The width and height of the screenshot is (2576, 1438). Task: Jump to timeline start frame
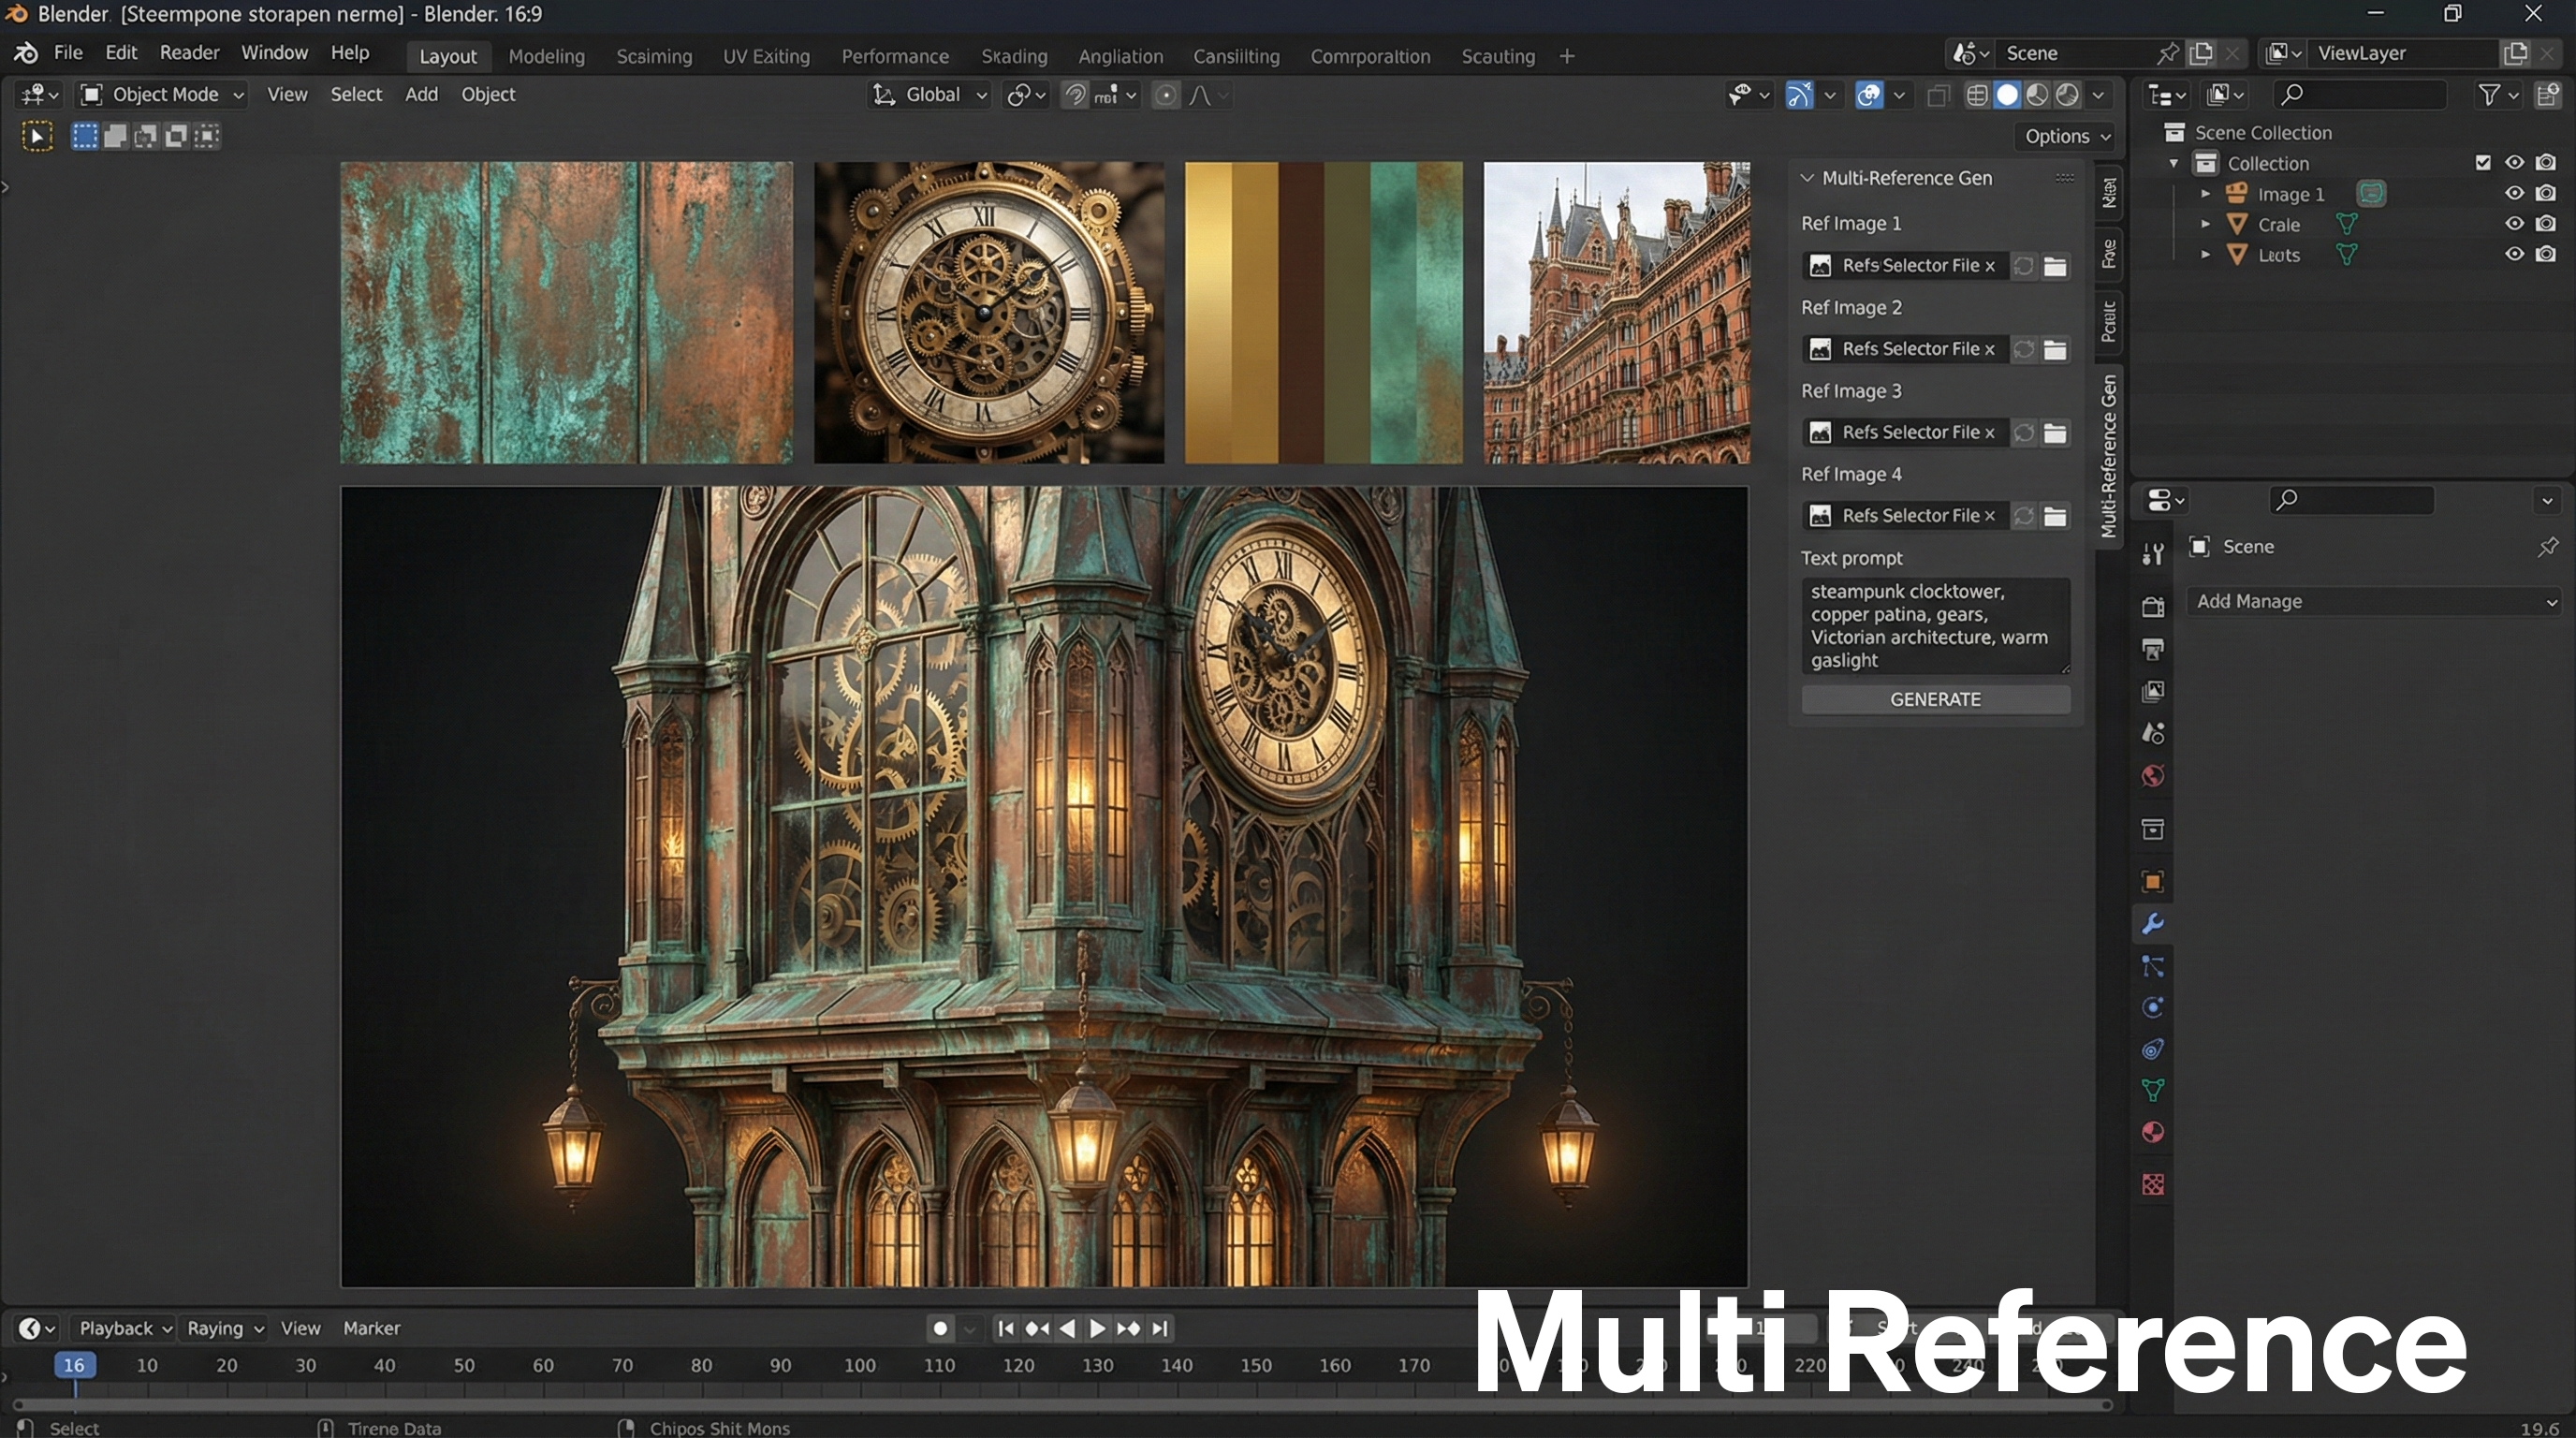coord(1006,1328)
